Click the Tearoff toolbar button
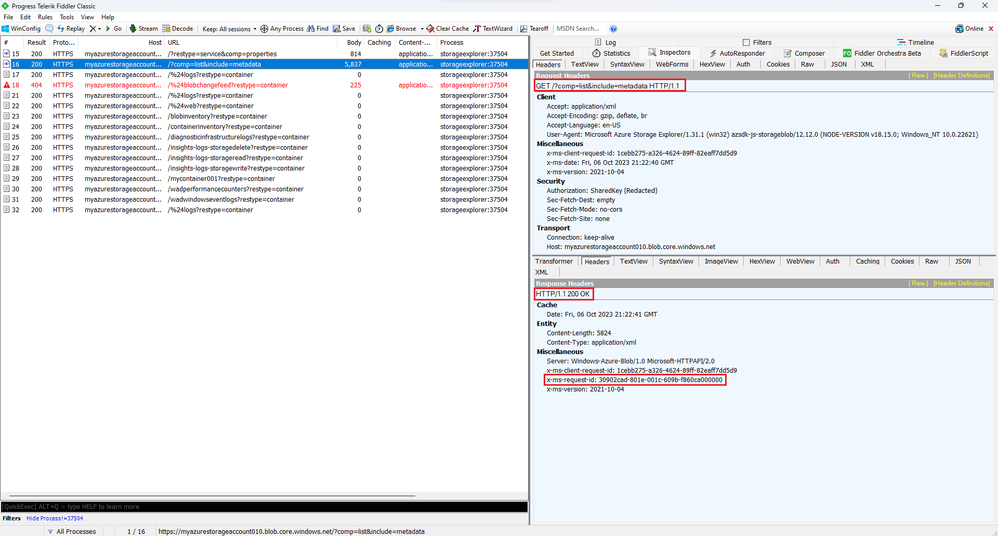Screen dimensions: 998x536 (534, 29)
